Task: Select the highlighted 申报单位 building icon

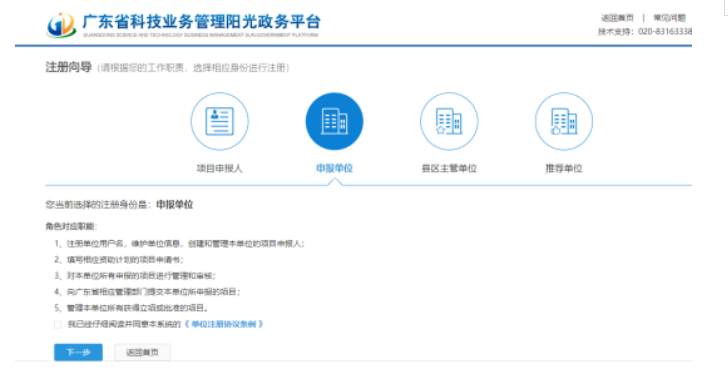Action: click(334, 121)
